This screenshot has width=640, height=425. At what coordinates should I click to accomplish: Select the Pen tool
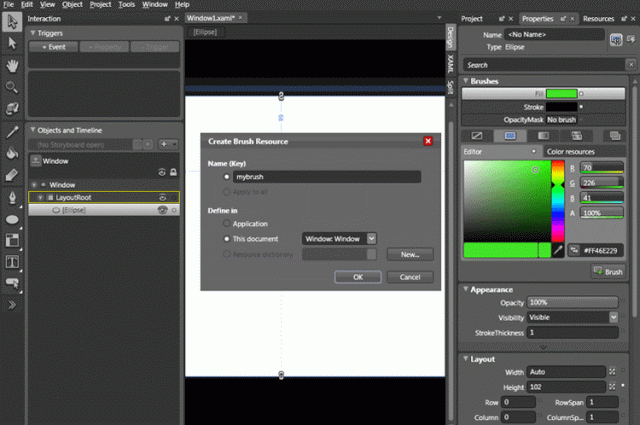pos(12,198)
